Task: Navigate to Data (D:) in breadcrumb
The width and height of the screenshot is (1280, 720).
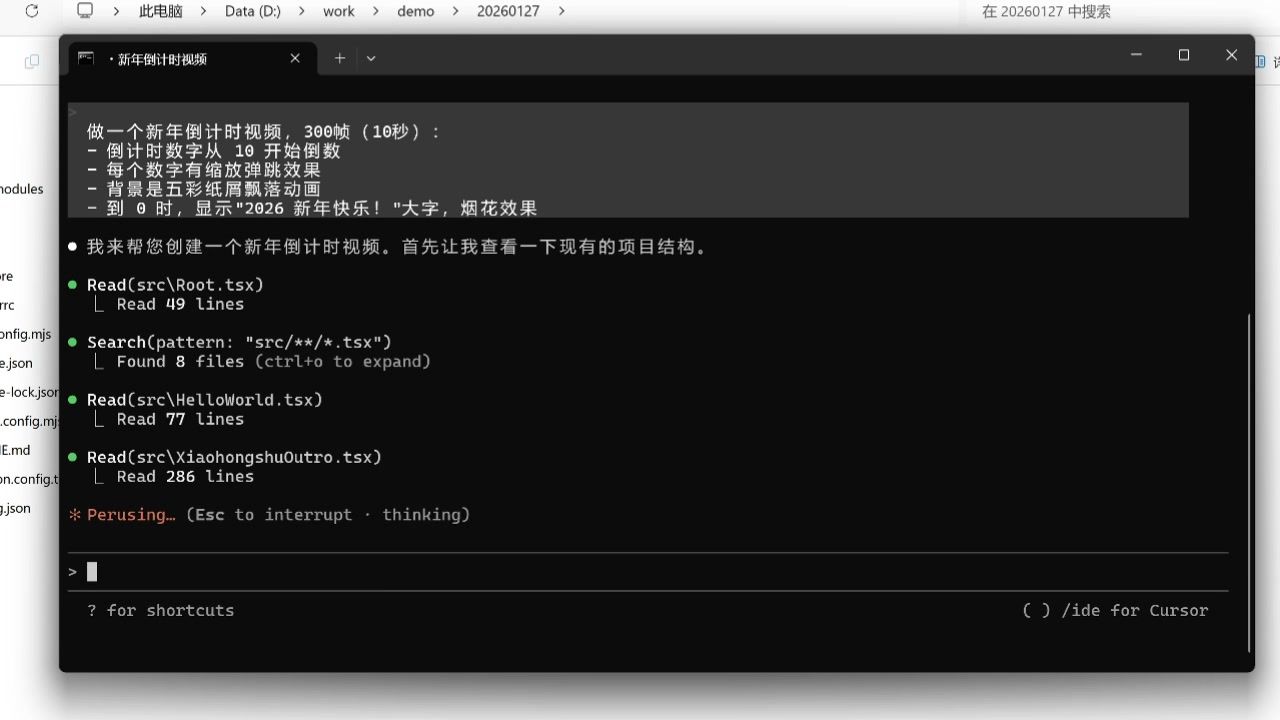Action: [252, 11]
